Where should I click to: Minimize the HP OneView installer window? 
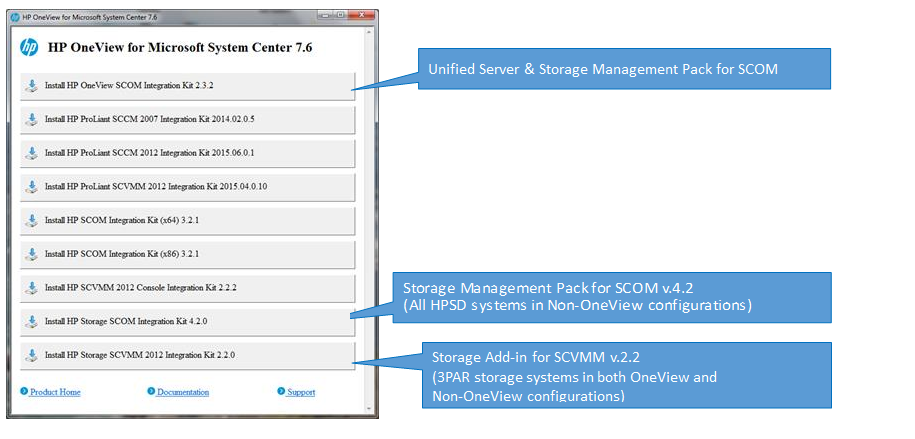(x=323, y=15)
